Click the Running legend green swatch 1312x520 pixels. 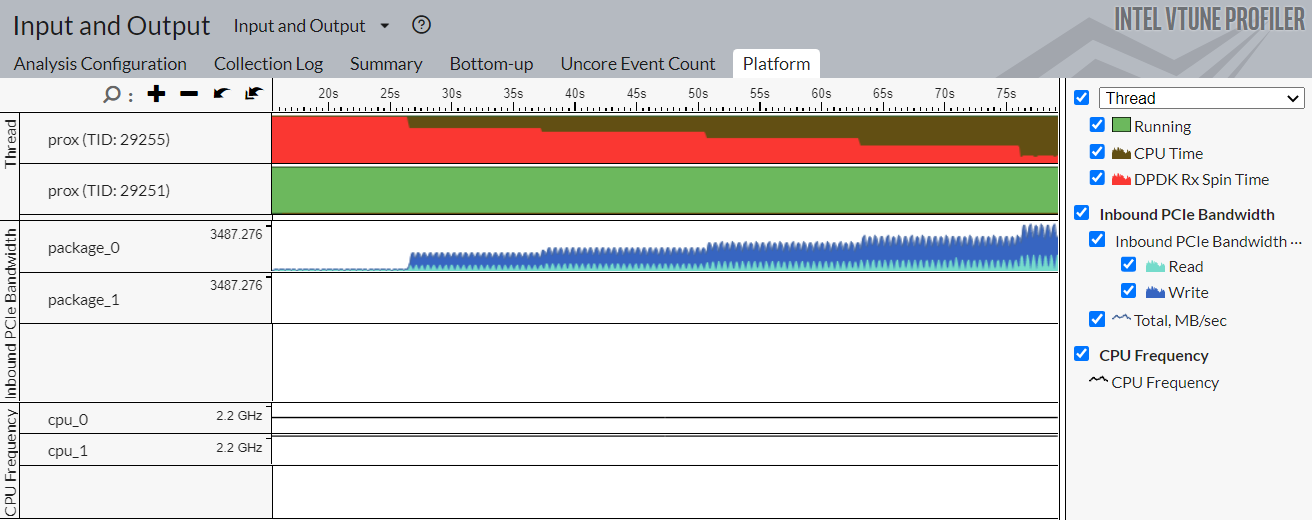click(x=1121, y=126)
